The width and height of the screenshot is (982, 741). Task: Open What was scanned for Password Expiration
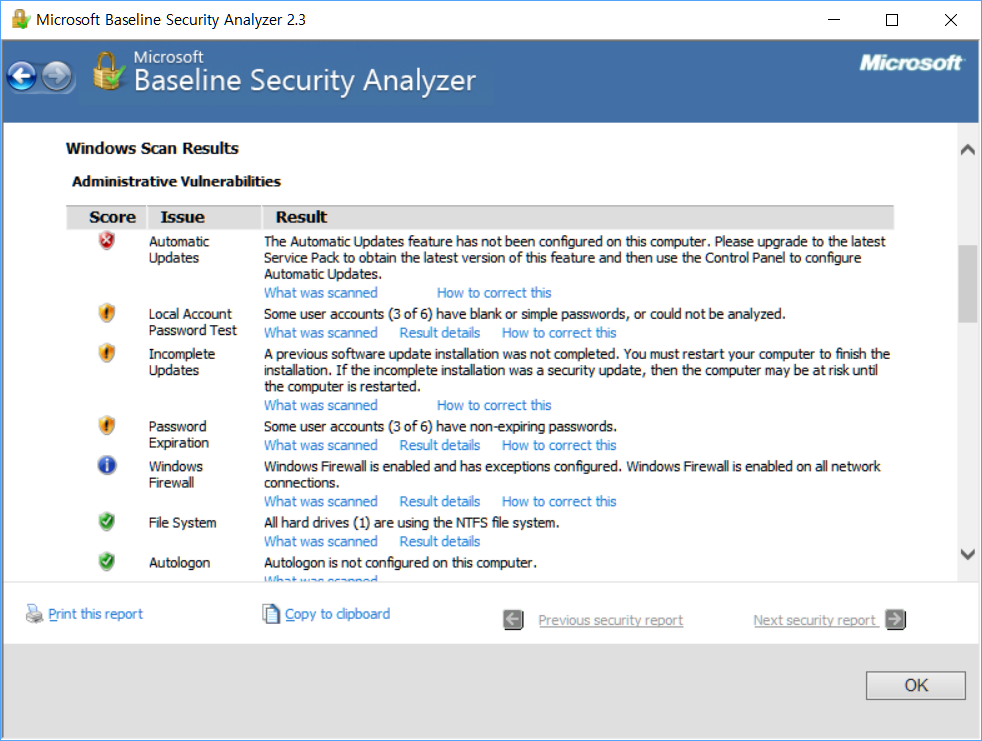321,445
